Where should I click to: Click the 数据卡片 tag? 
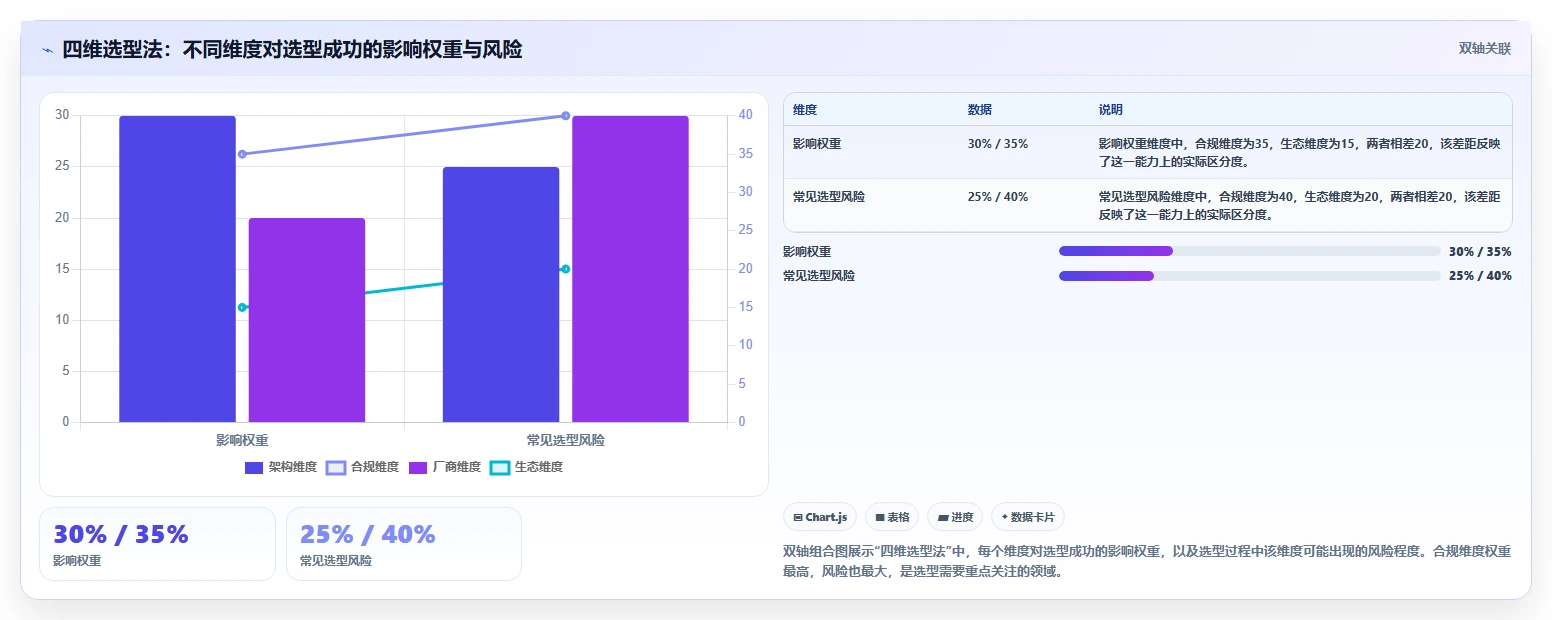click(x=1027, y=517)
